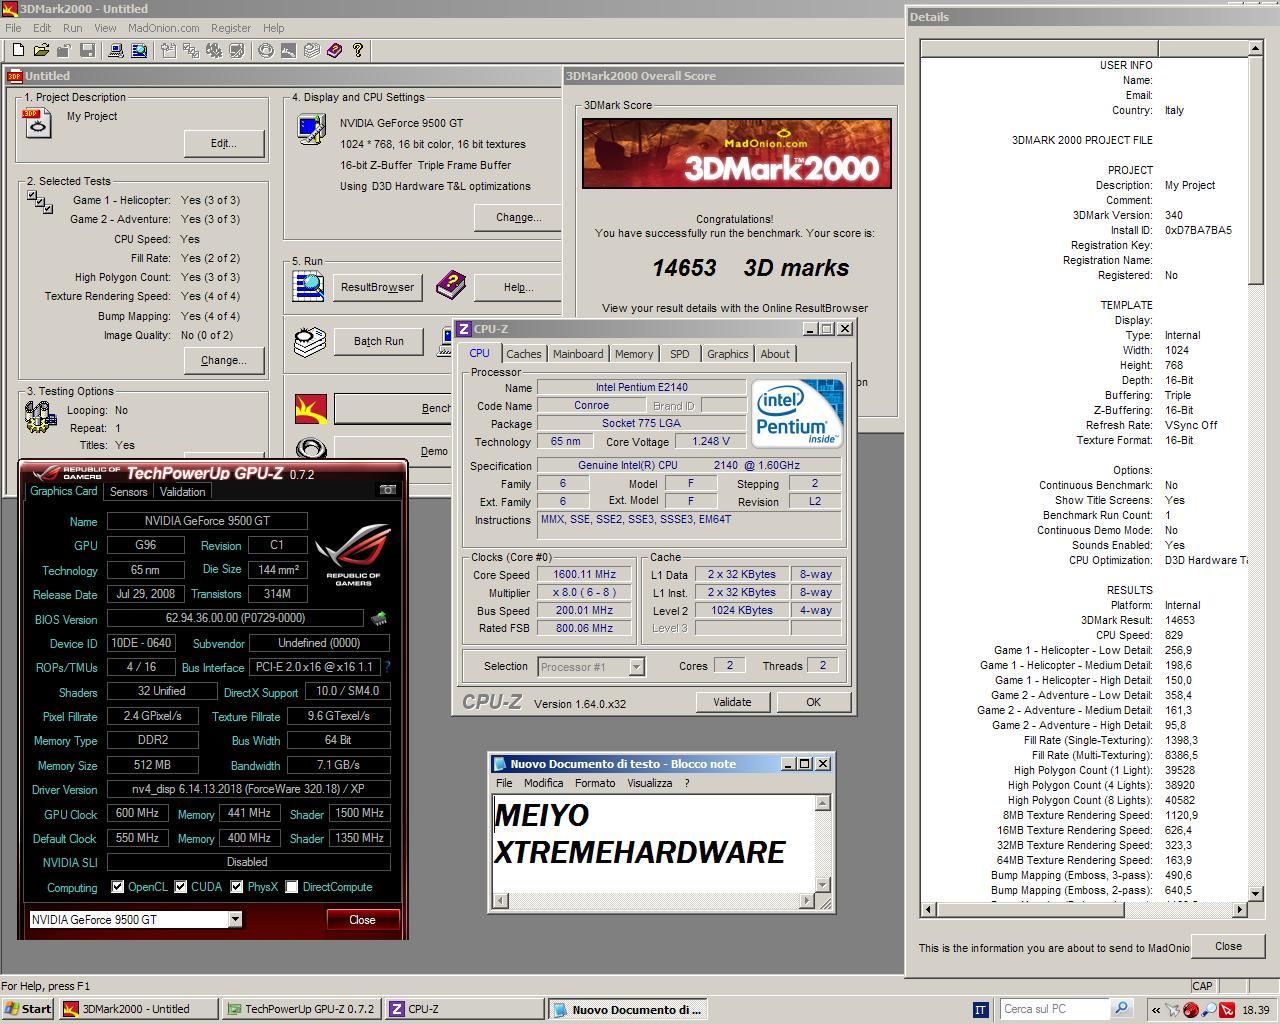Click the Notepad text area with MEIYO
Image resolution: width=1280 pixels, height=1024 pixels.
(x=654, y=842)
